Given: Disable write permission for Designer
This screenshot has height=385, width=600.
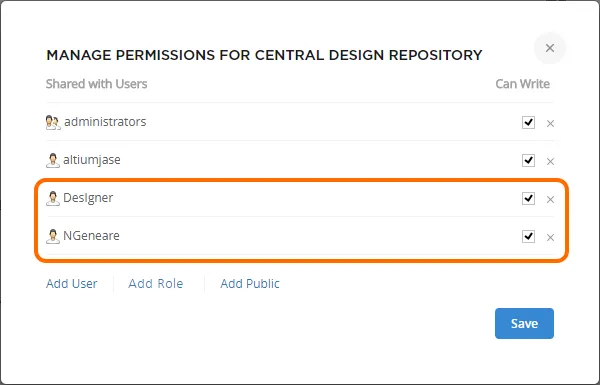Looking at the screenshot, I should (528, 198).
